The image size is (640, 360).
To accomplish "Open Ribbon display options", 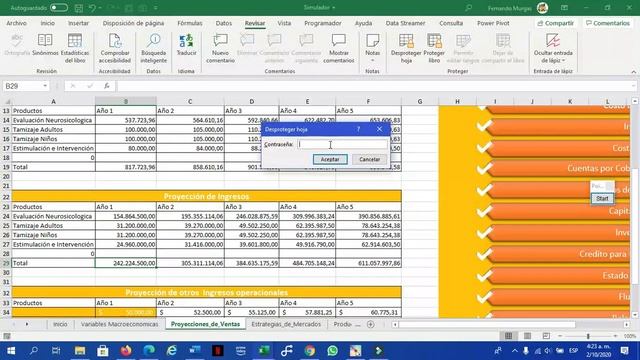I will (x=564, y=8).
